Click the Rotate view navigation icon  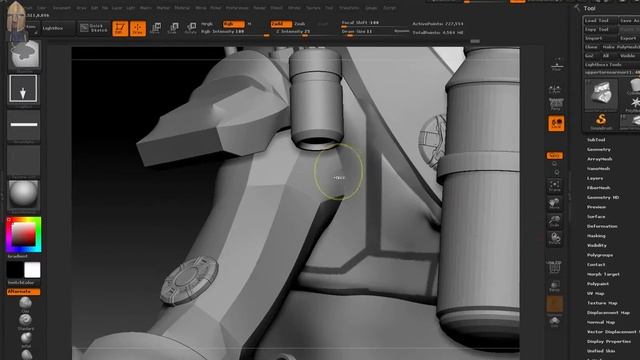555,238
